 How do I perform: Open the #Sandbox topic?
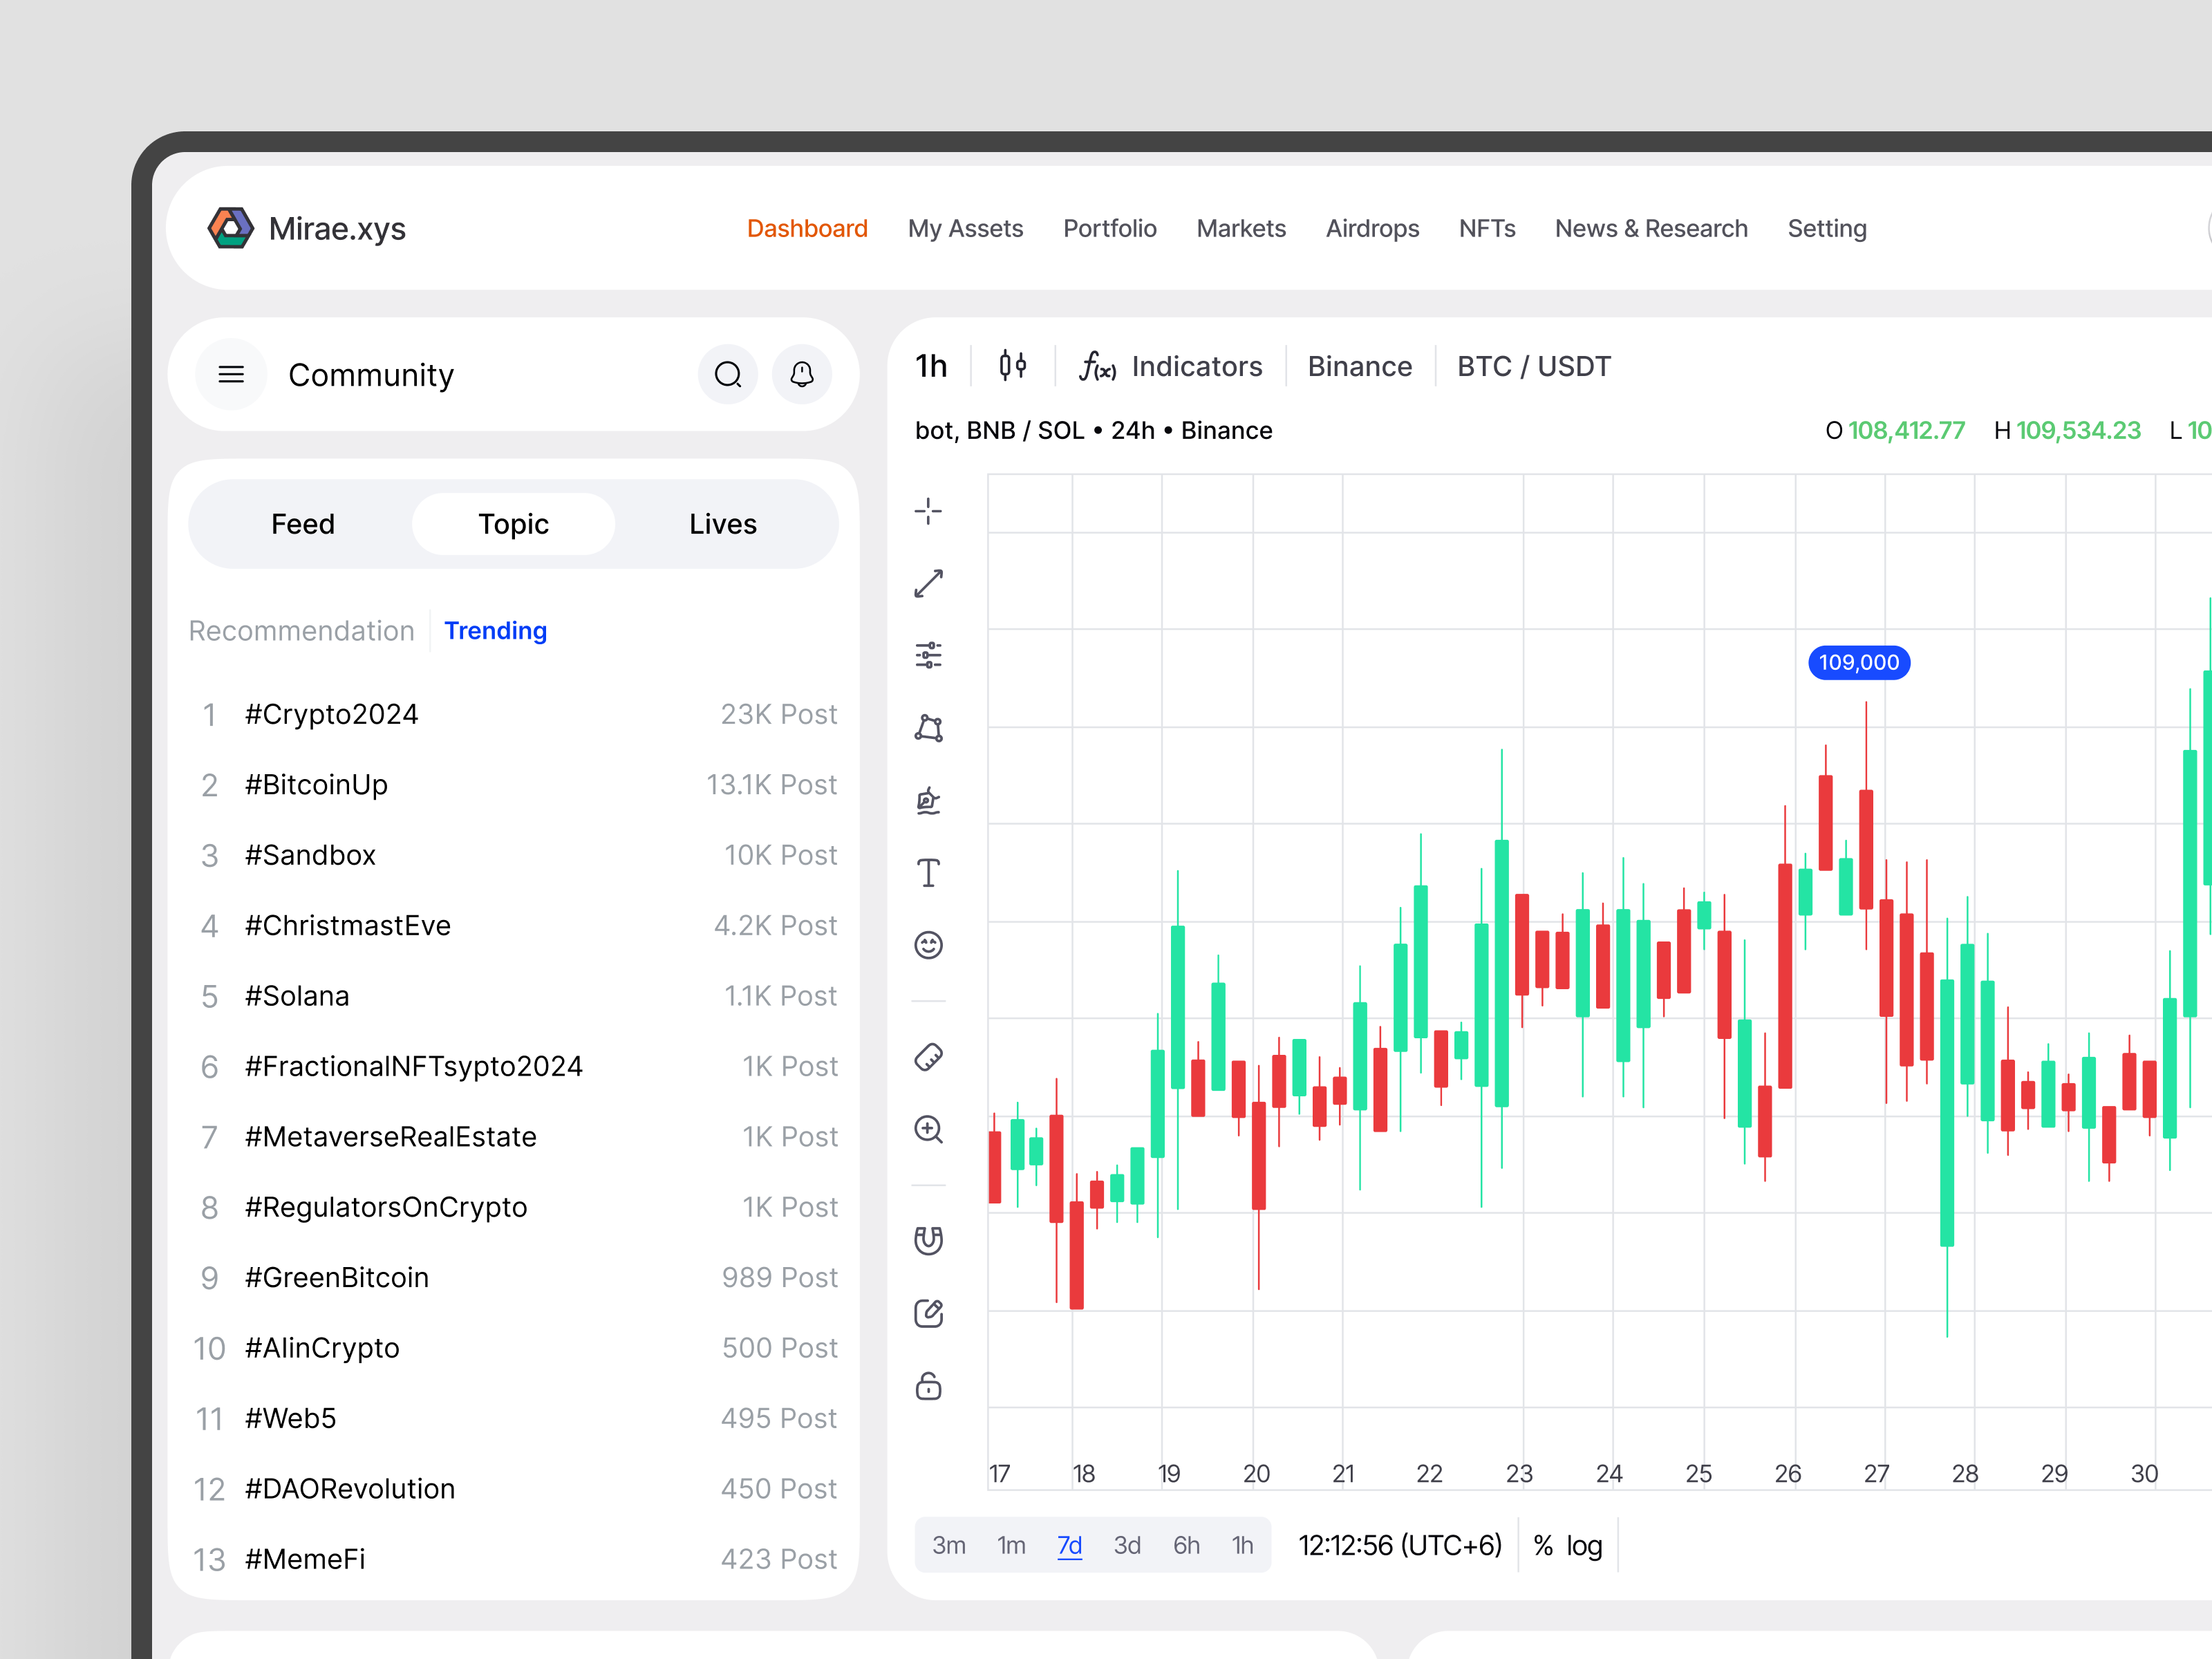pyautogui.click(x=513, y=855)
